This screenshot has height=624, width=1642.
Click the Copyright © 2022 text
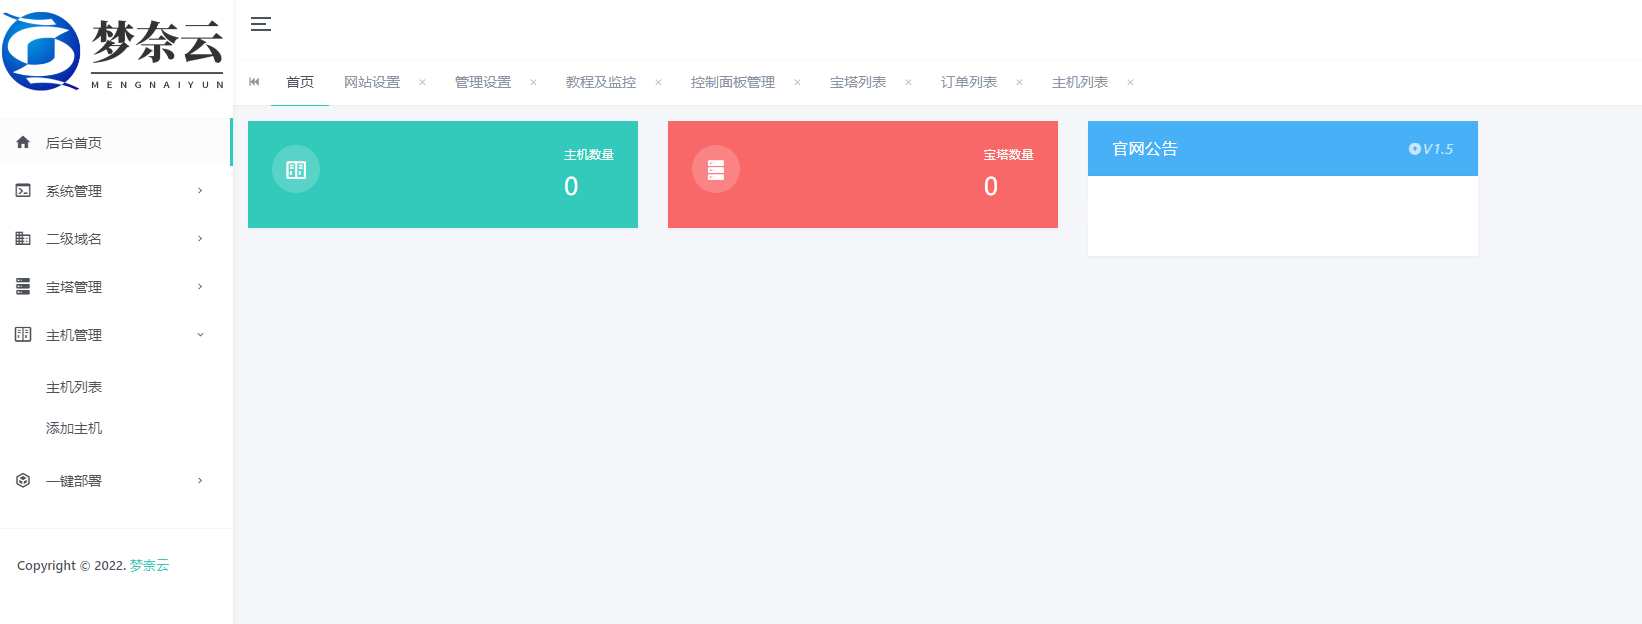tap(71, 565)
